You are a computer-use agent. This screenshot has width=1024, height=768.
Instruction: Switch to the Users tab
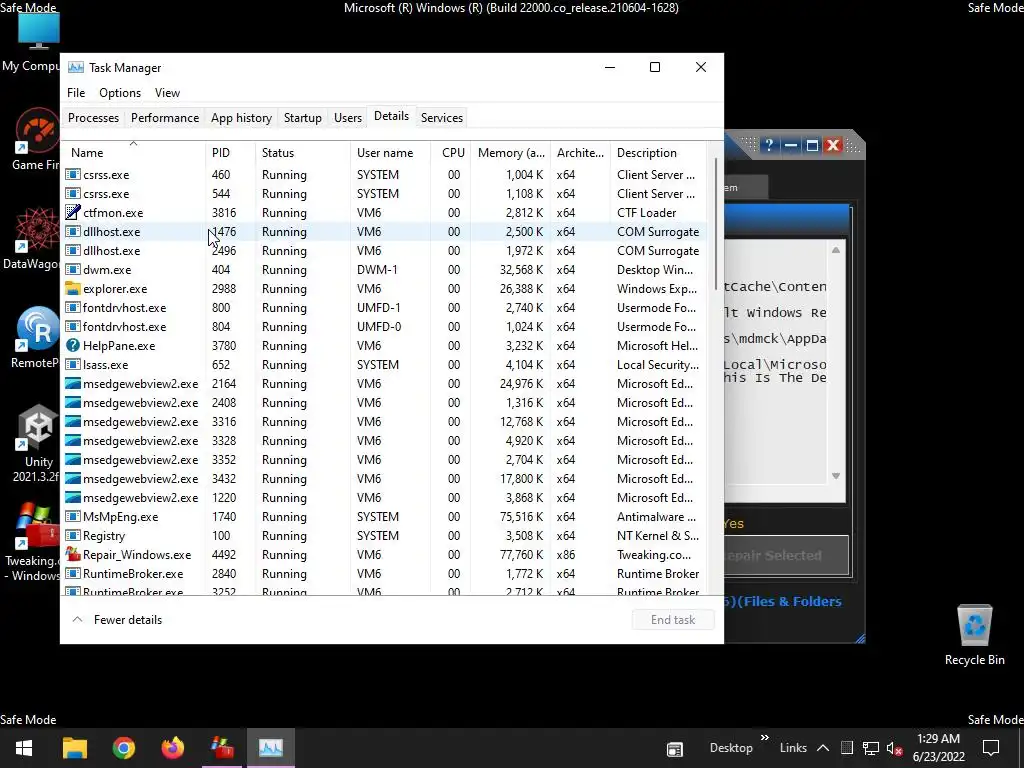[347, 118]
